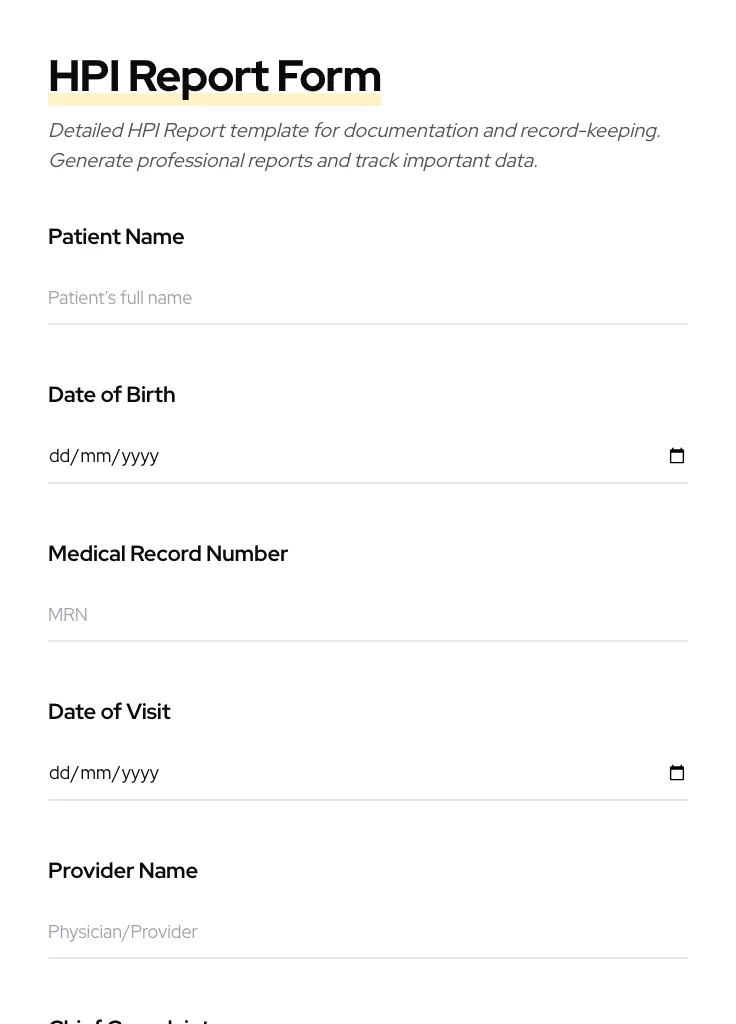Select the month segment of Date of Birth
The image size is (736, 1024).
[x=96, y=456]
